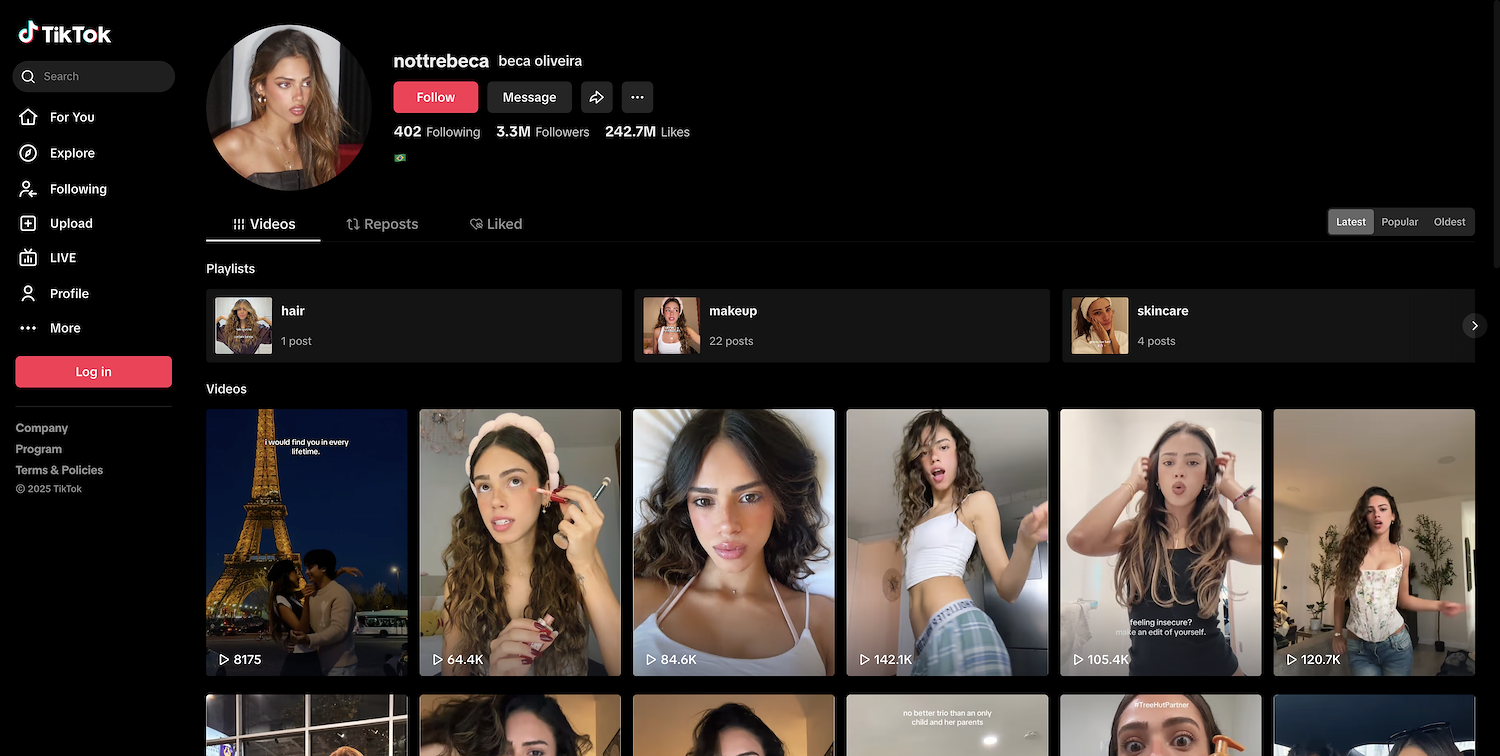Viewport: 1500px width, 756px height.
Task: Click the play icon beside 8175
Action: [224, 660]
